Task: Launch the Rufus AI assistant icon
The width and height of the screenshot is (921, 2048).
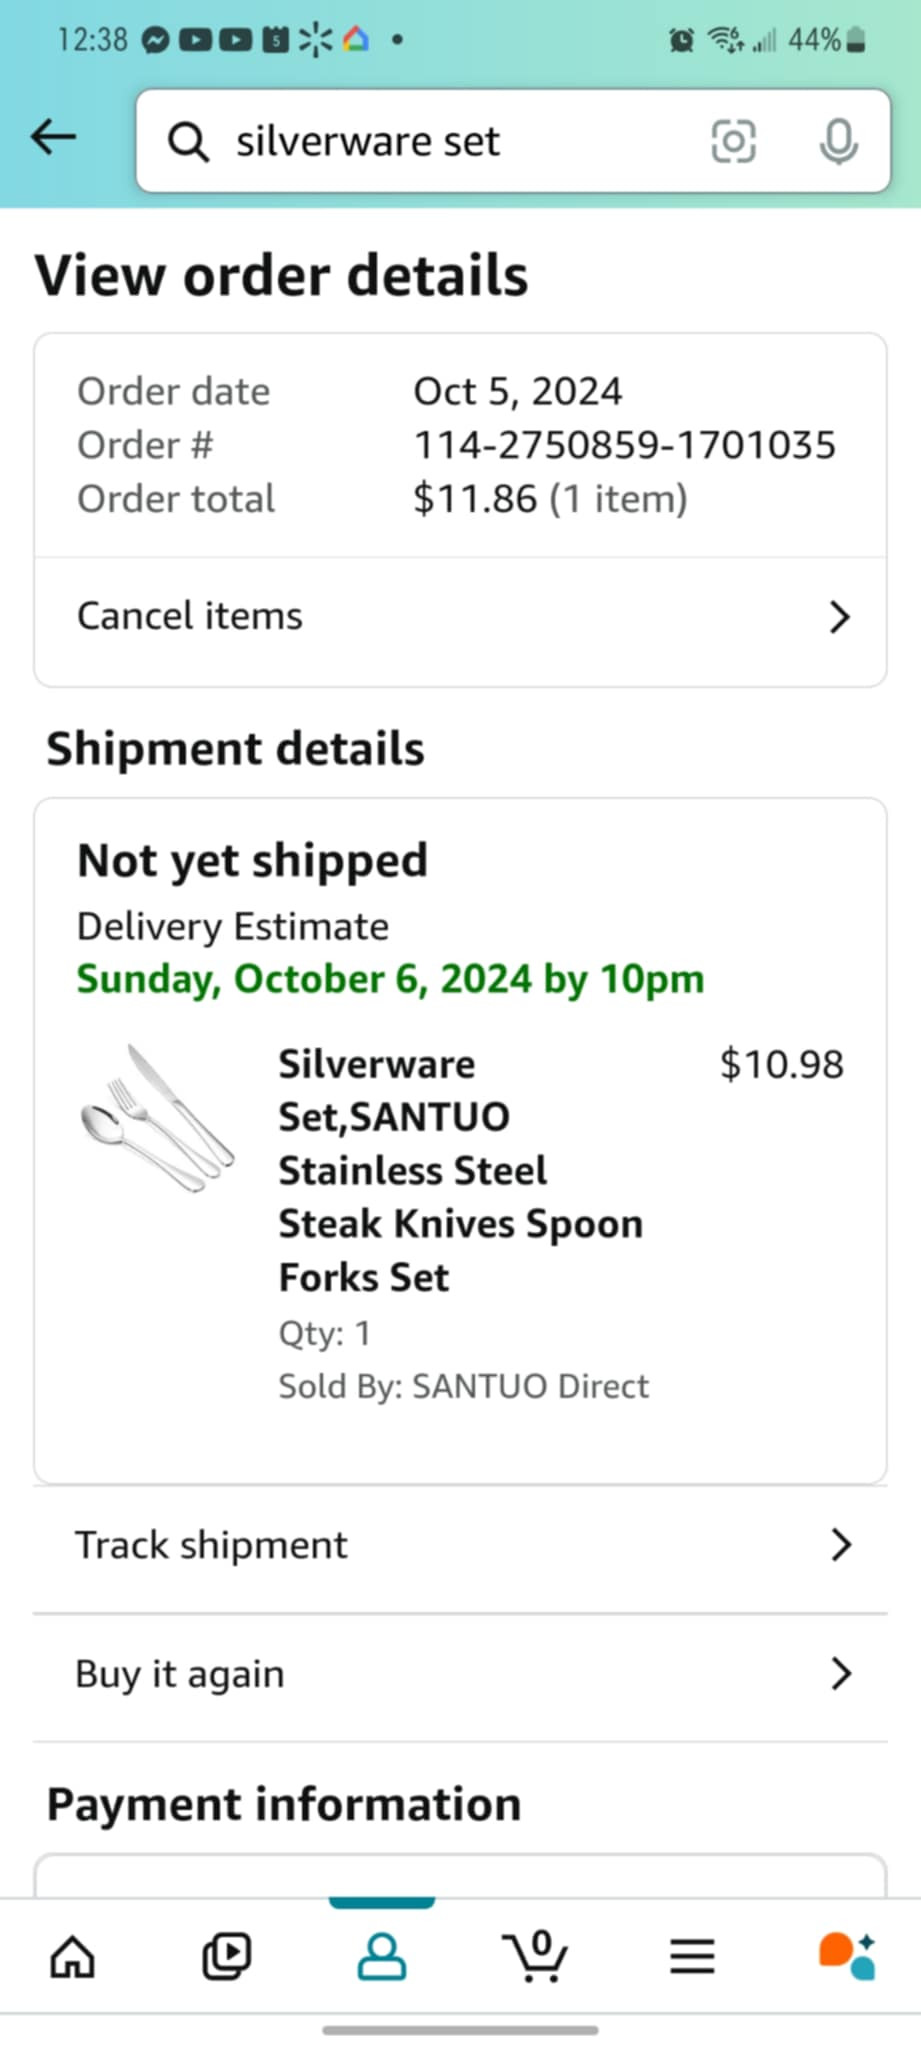Action: pyautogui.click(x=846, y=1956)
